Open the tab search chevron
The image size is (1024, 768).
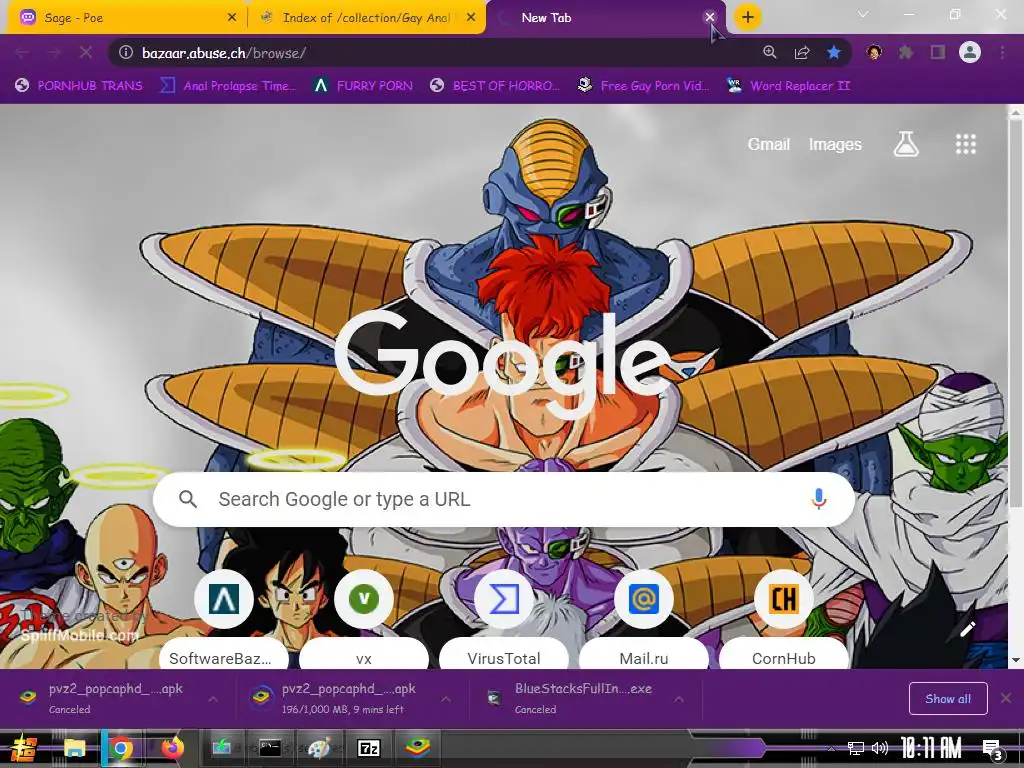point(863,14)
